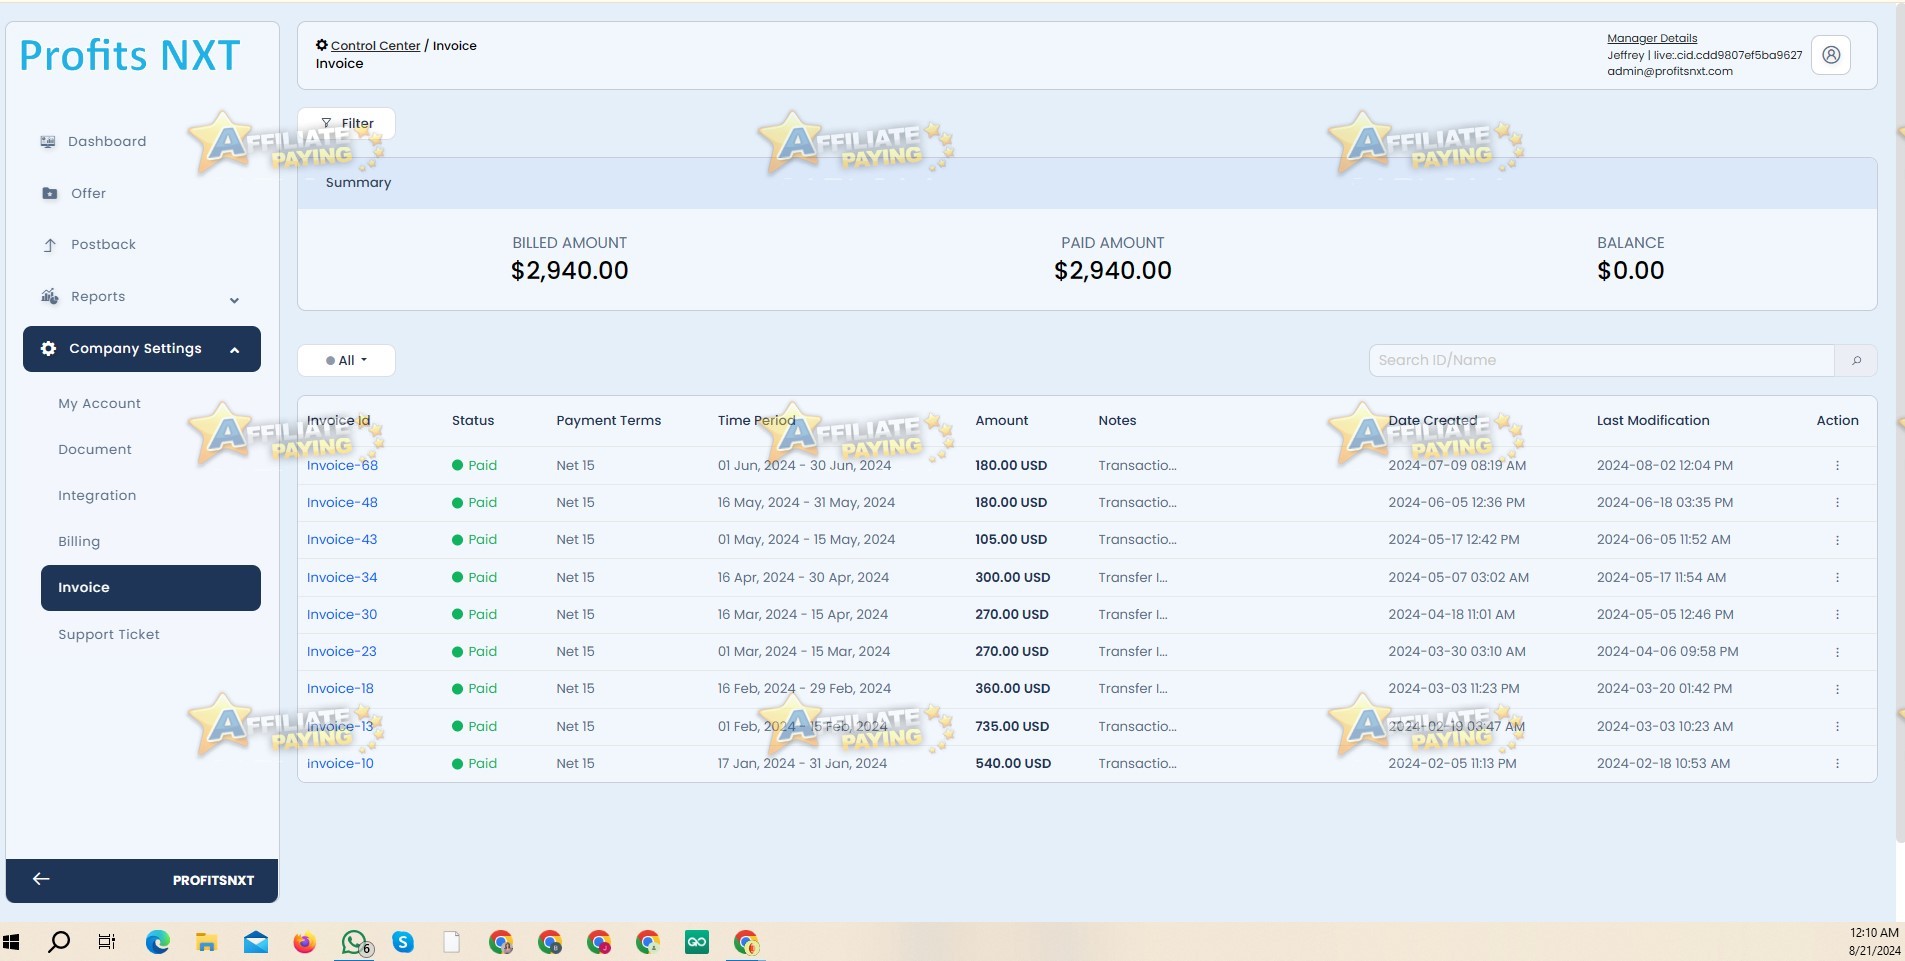The height and width of the screenshot is (961, 1905).
Task: Expand the Reports submenu chevron
Action: pos(234,300)
